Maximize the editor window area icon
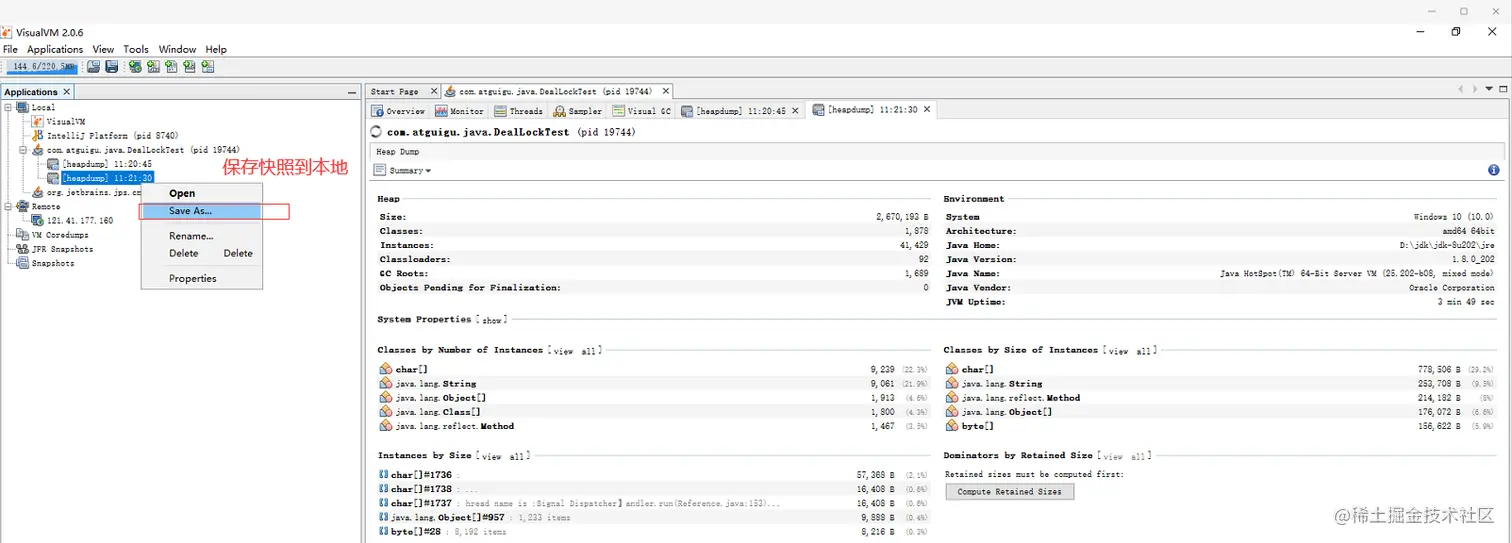Image resolution: width=1512 pixels, height=543 pixels. tap(1503, 91)
